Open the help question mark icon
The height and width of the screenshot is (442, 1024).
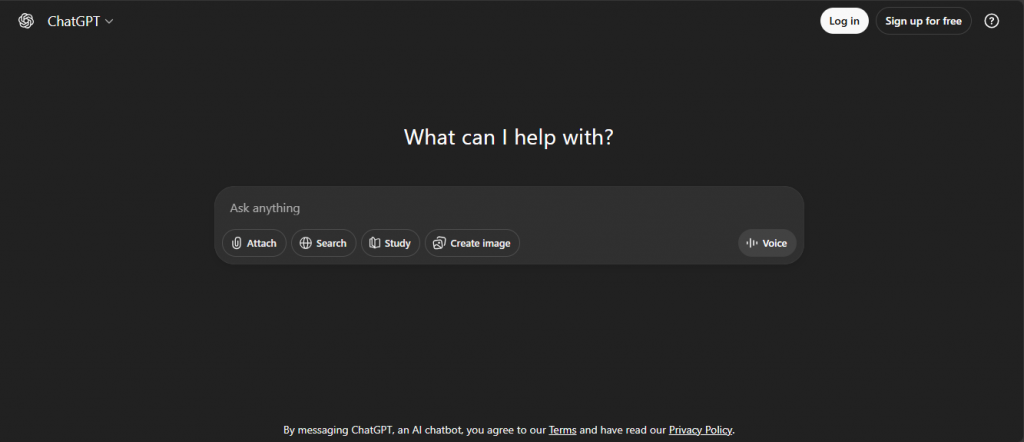991,21
